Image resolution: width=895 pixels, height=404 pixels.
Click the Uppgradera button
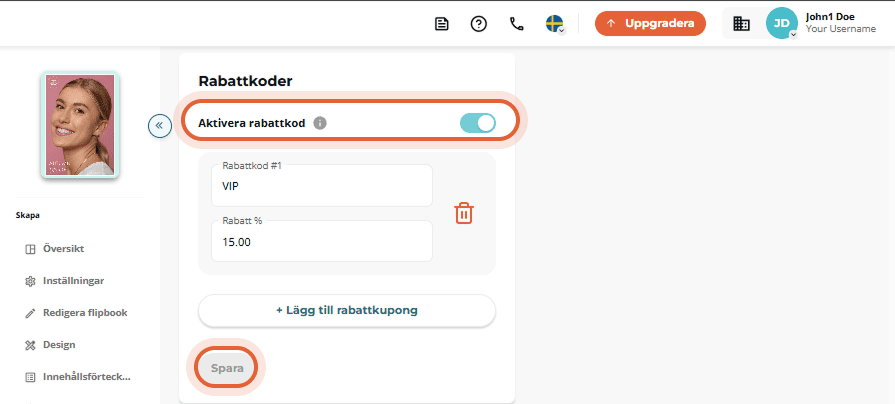[650, 23]
